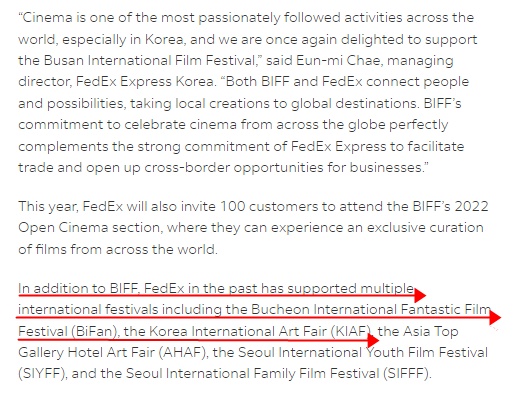Click the abbreviation "(SIFFF)" at the end
Image resolution: width=514 pixels, height=396 pixels.
tap(406, 374)
